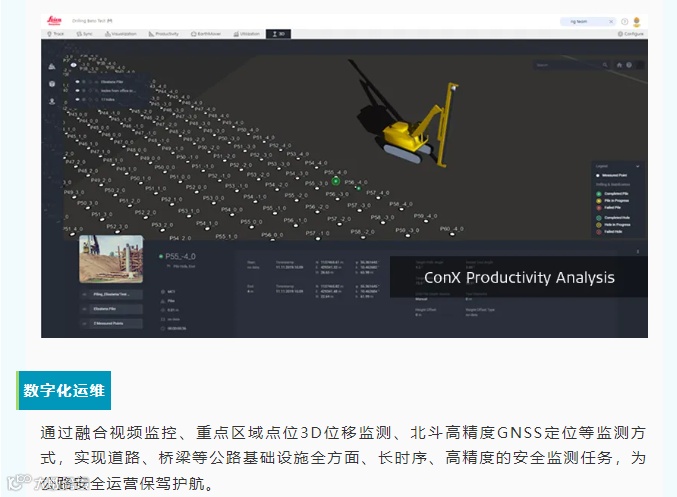
Task: Select the green highlighted P55_-4_0 point marker
Action: [335, 181]
